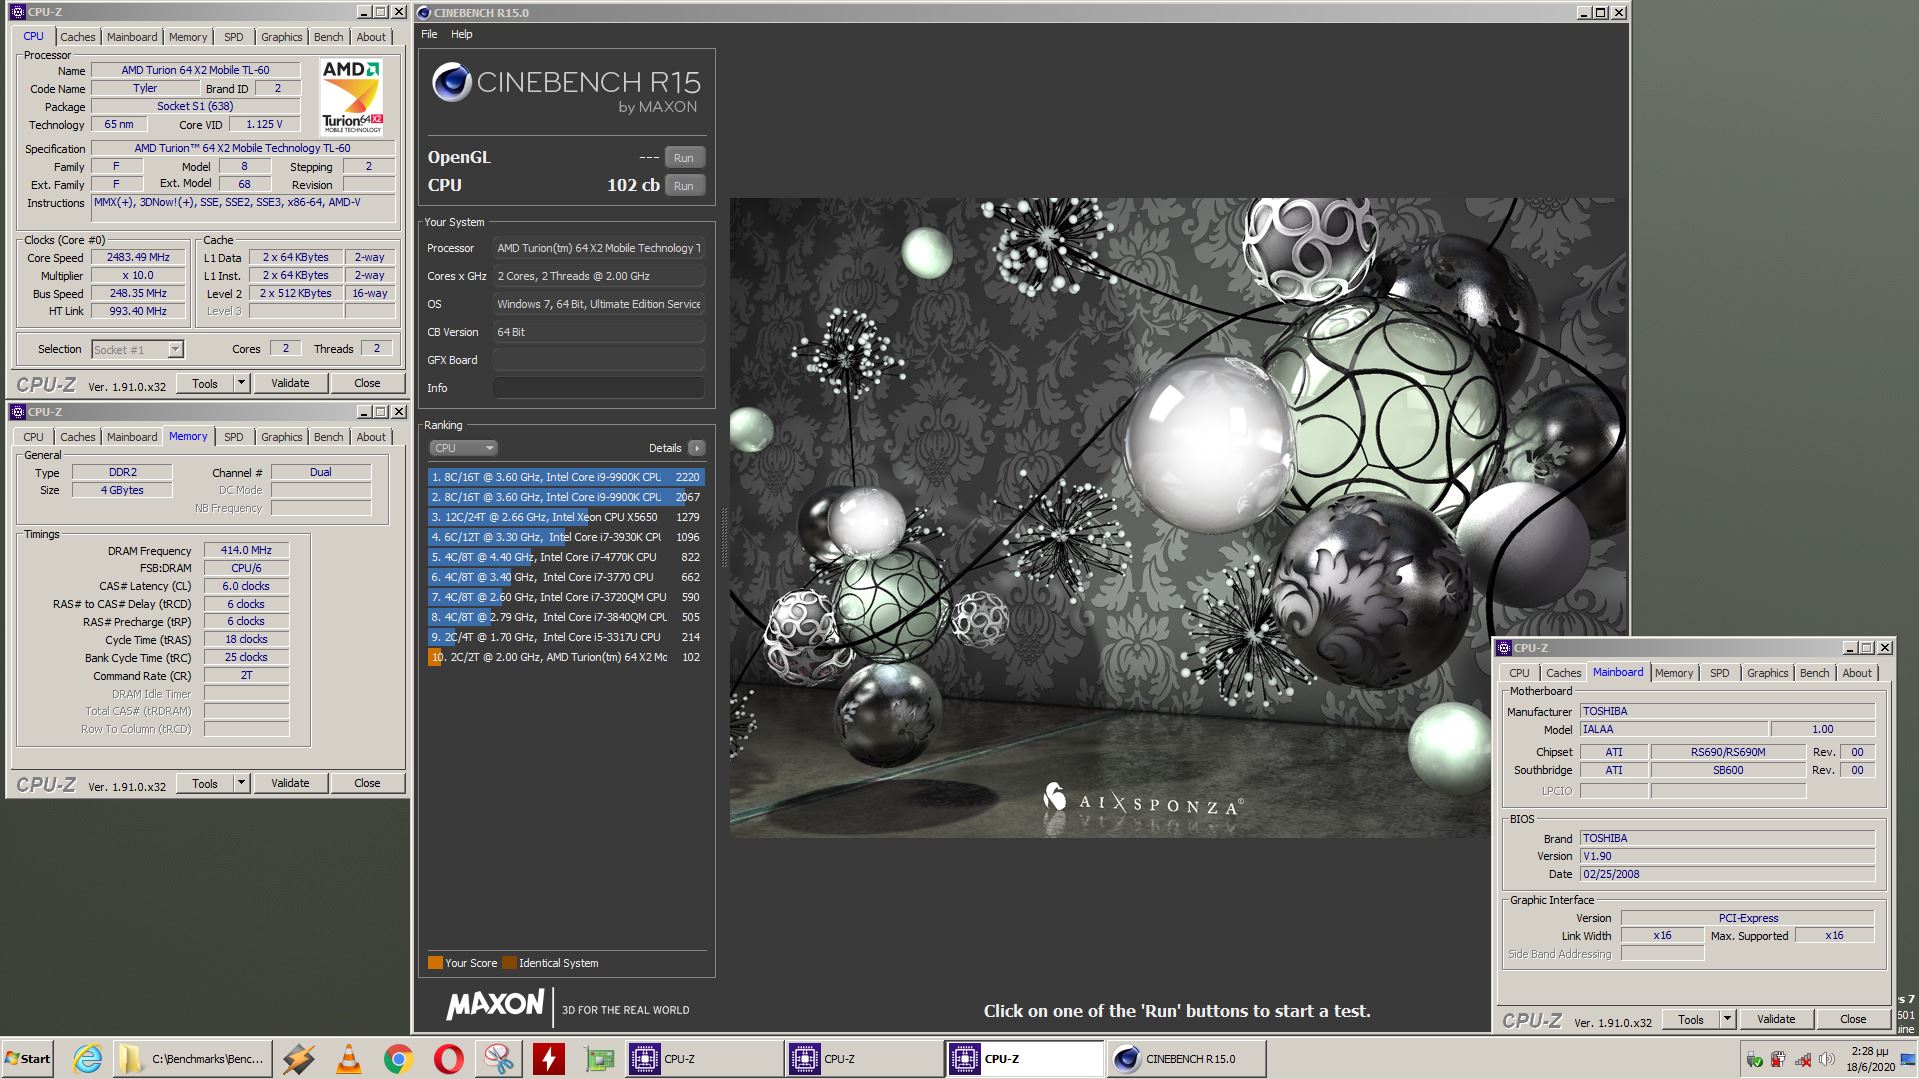Click the taskbar clock showing 18/6/2020
The height and width of the screenshot is (1079, 1919).
click(1870, 1059)
